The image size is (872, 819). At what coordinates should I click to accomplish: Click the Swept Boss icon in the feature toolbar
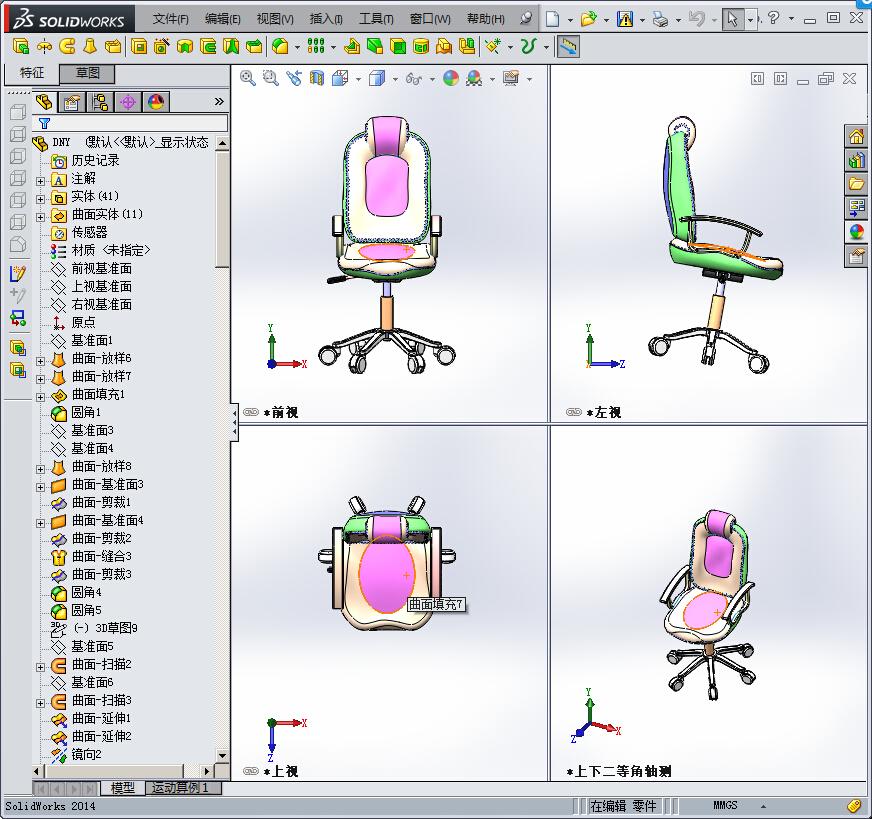coord(67,46)
